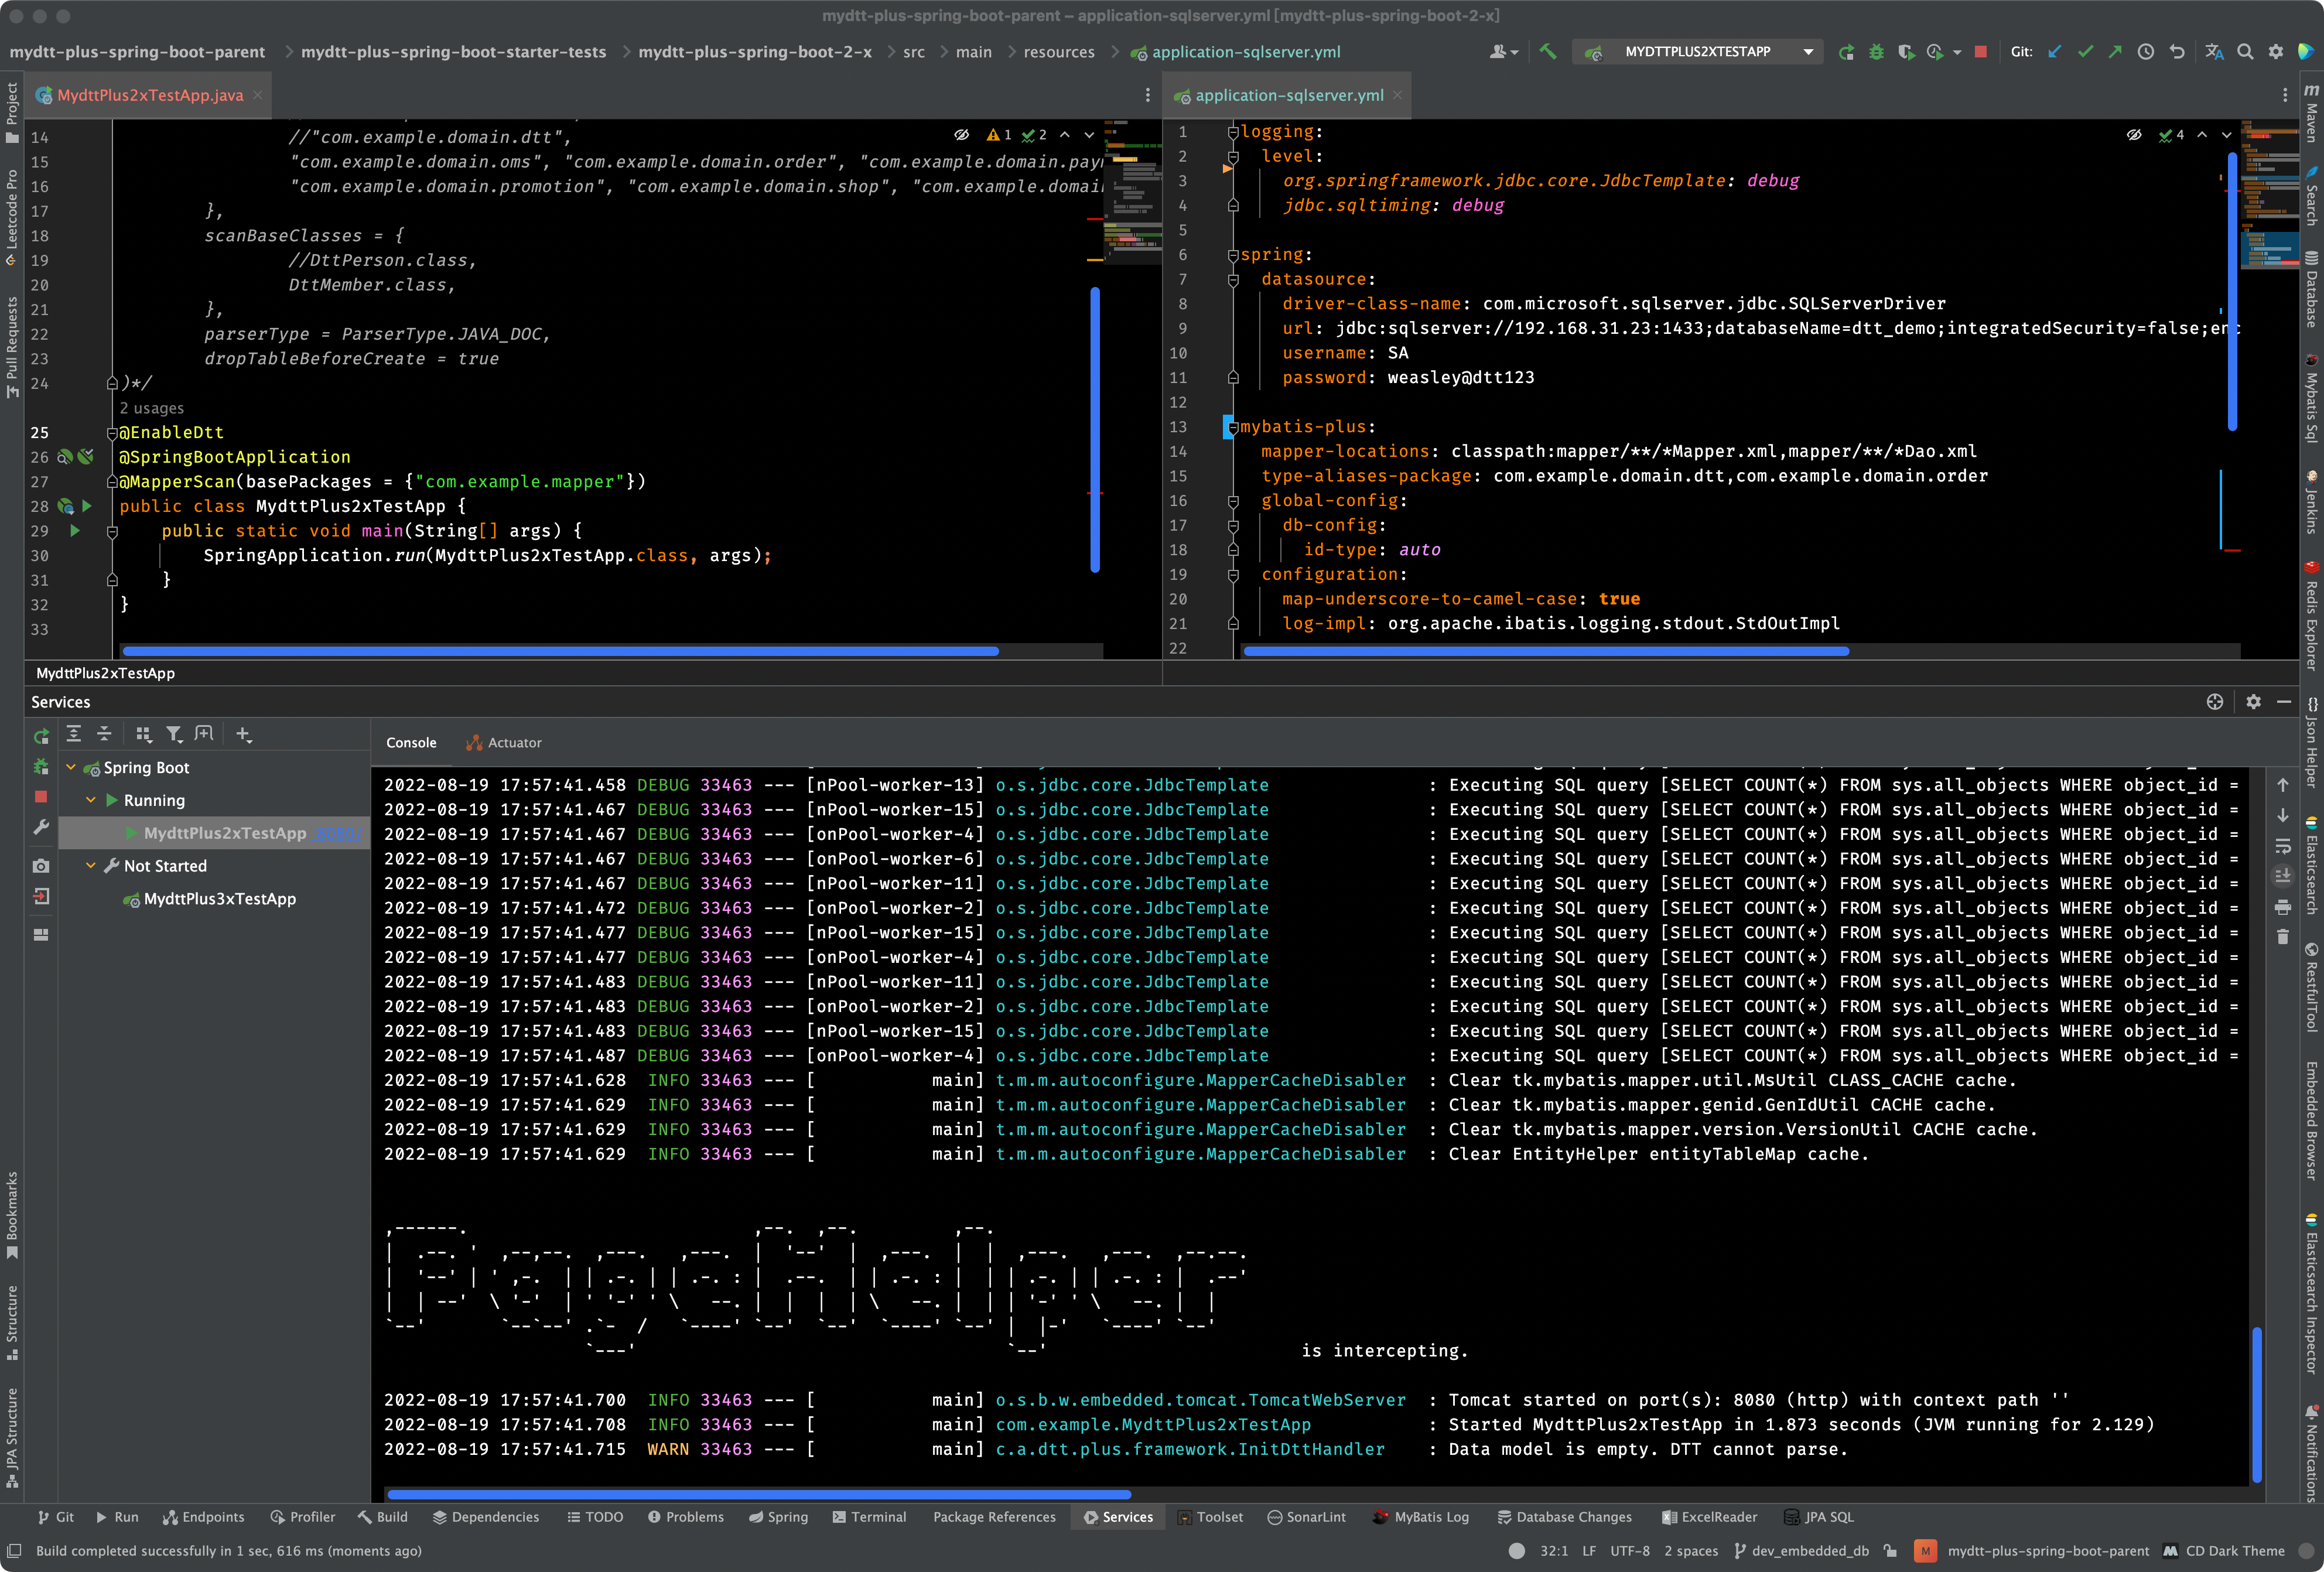Open the MYDTTPLUS2XTESTAPP run configuration dropdown
The width and height of the screenshot is (2324, 1572).
pos(1698,51)
